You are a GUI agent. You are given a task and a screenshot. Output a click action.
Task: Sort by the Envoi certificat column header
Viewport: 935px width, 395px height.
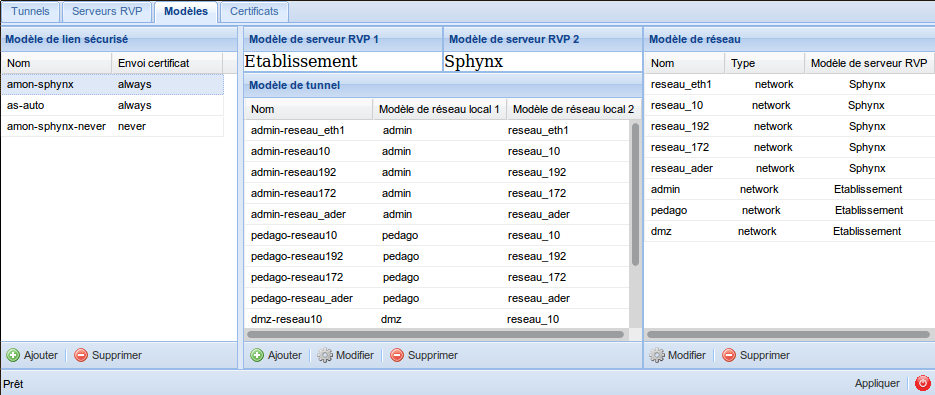167,63
